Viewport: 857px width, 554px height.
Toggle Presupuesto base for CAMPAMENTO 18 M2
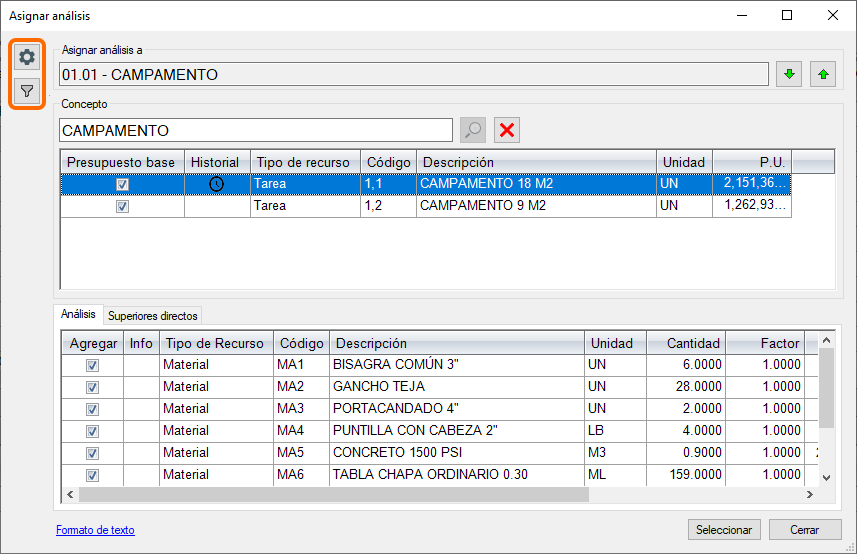122,184
